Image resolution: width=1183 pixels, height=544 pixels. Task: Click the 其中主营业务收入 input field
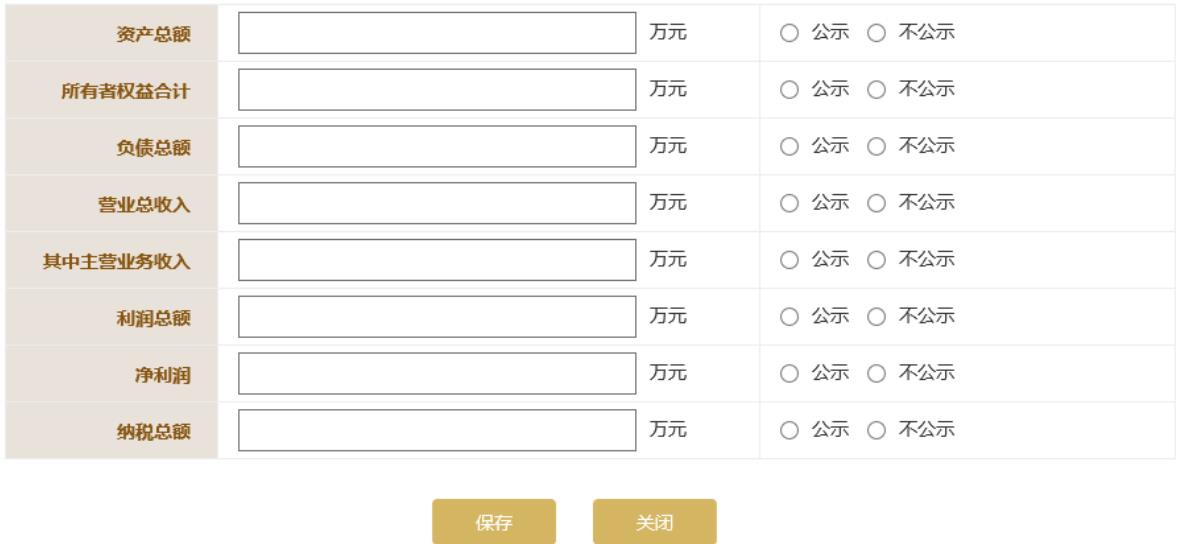point(437,261)
